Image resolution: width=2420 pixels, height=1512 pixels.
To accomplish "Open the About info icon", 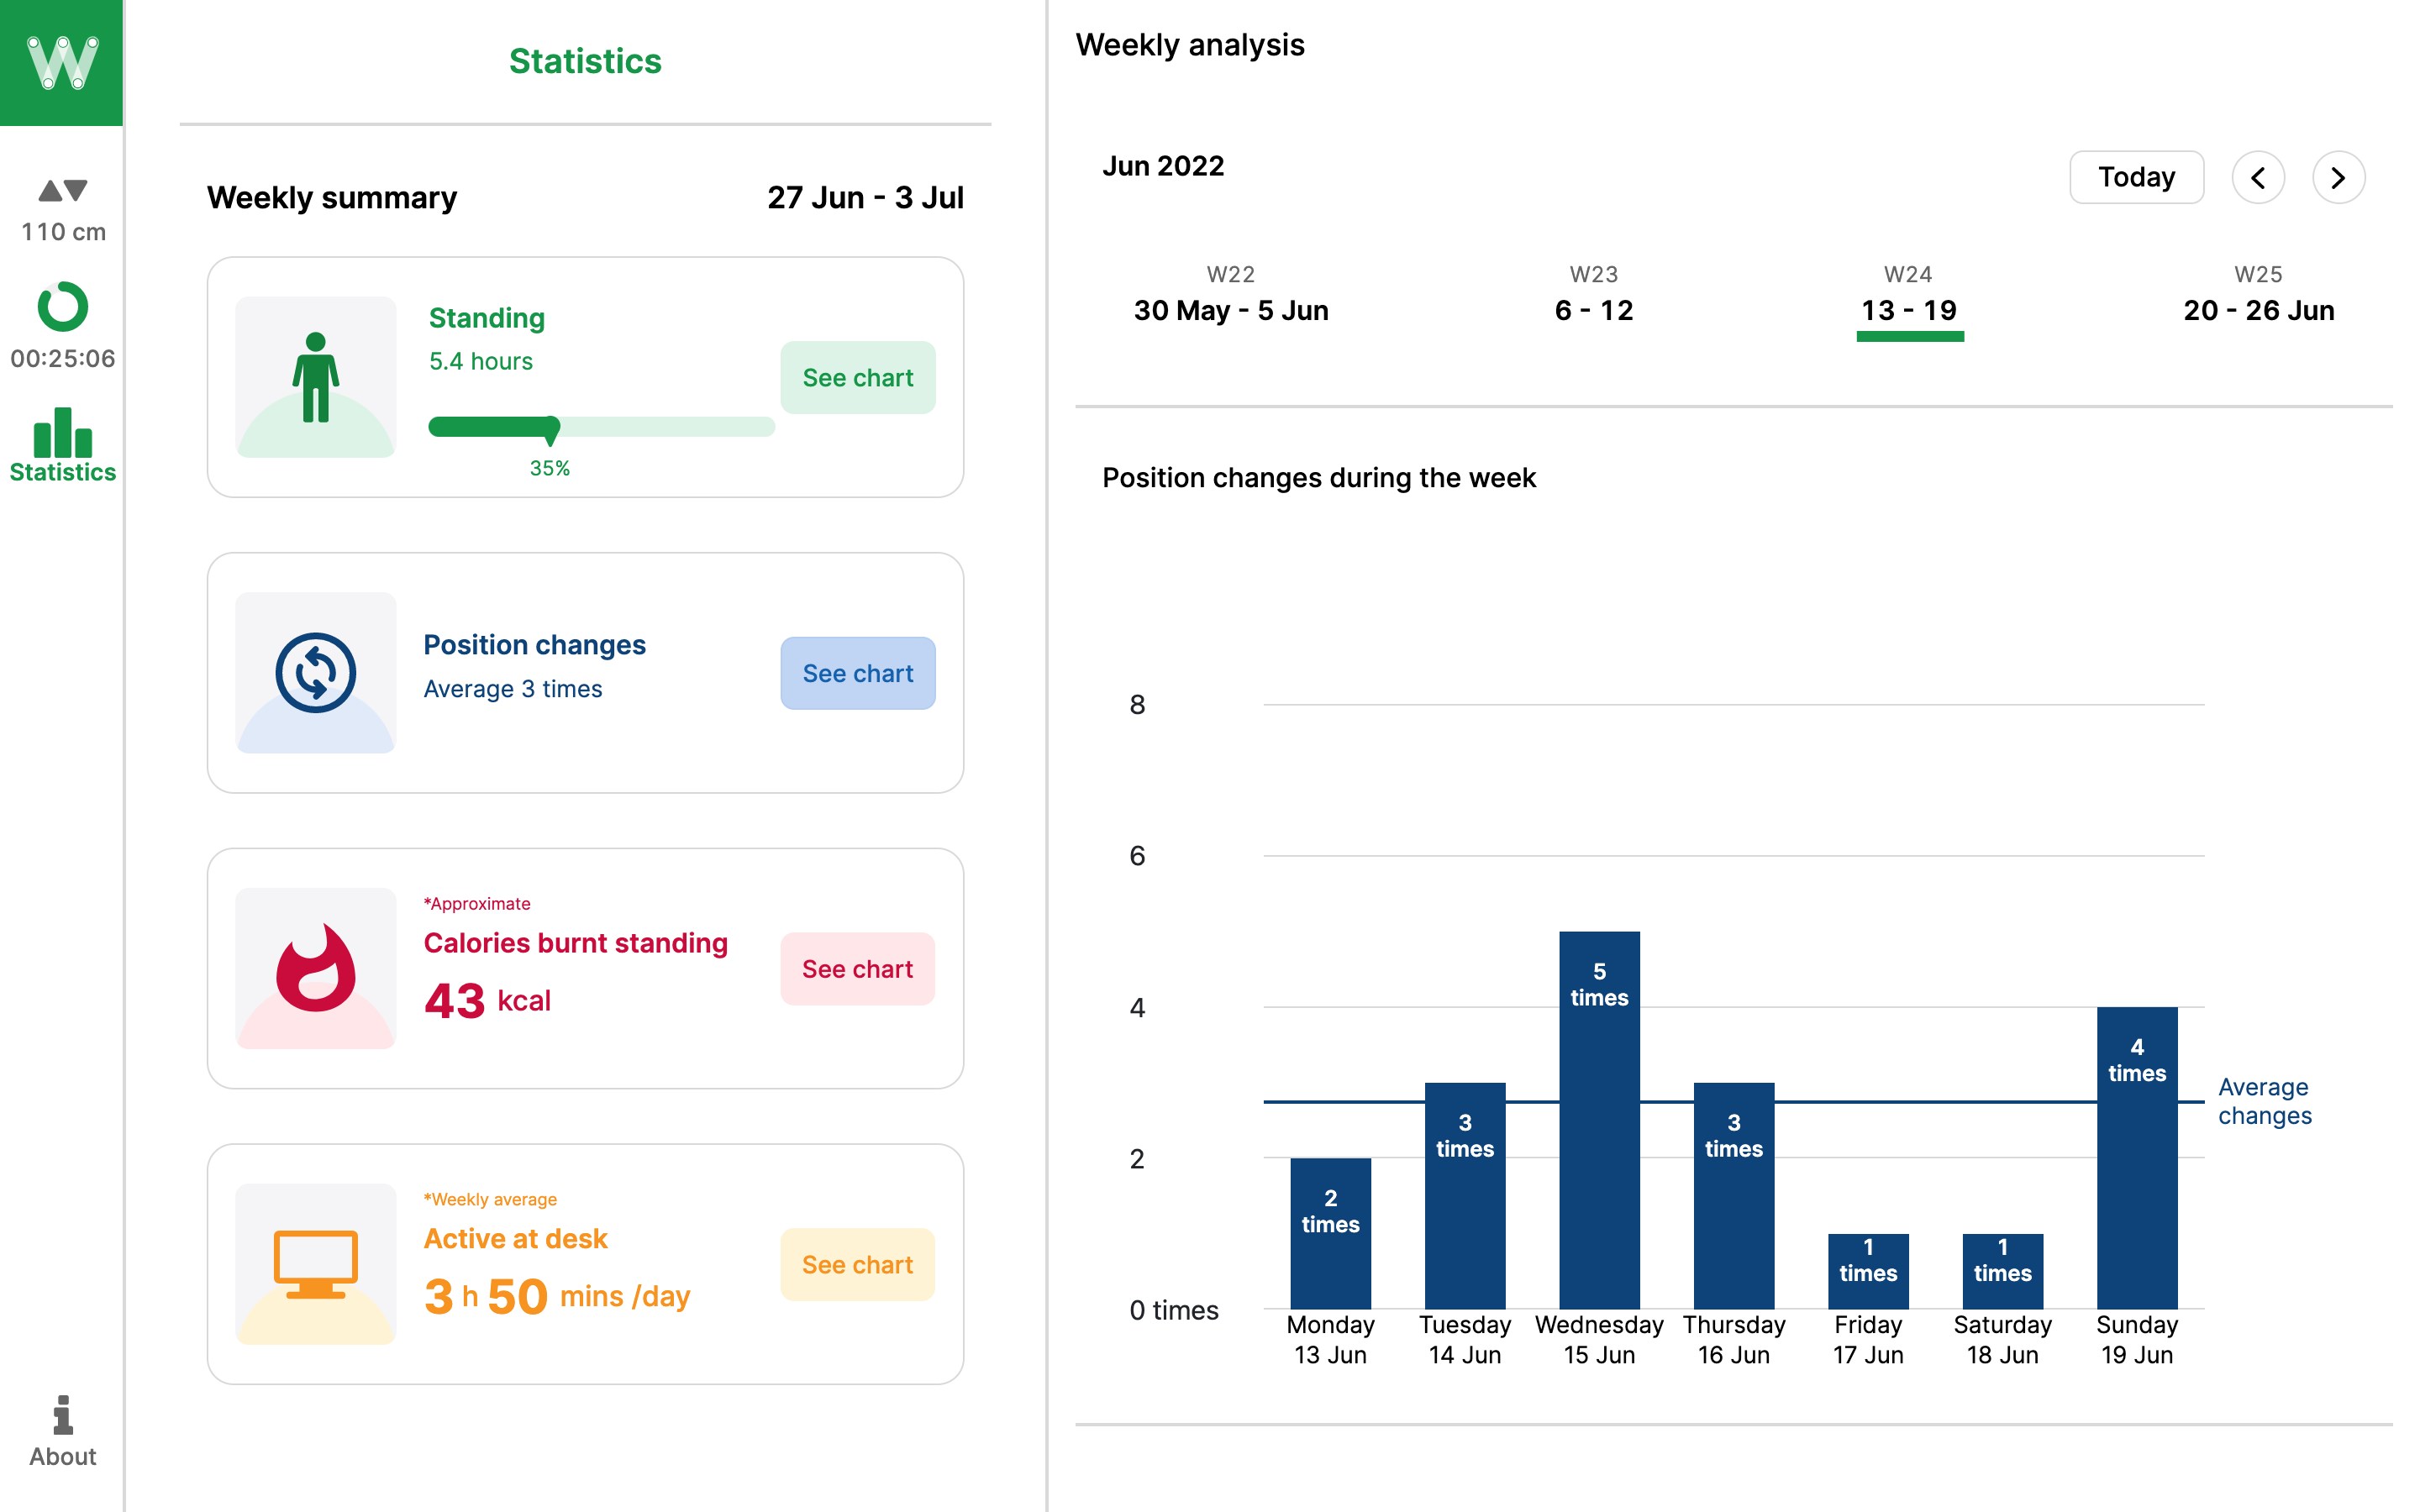I will click(x=62, y=1416).
